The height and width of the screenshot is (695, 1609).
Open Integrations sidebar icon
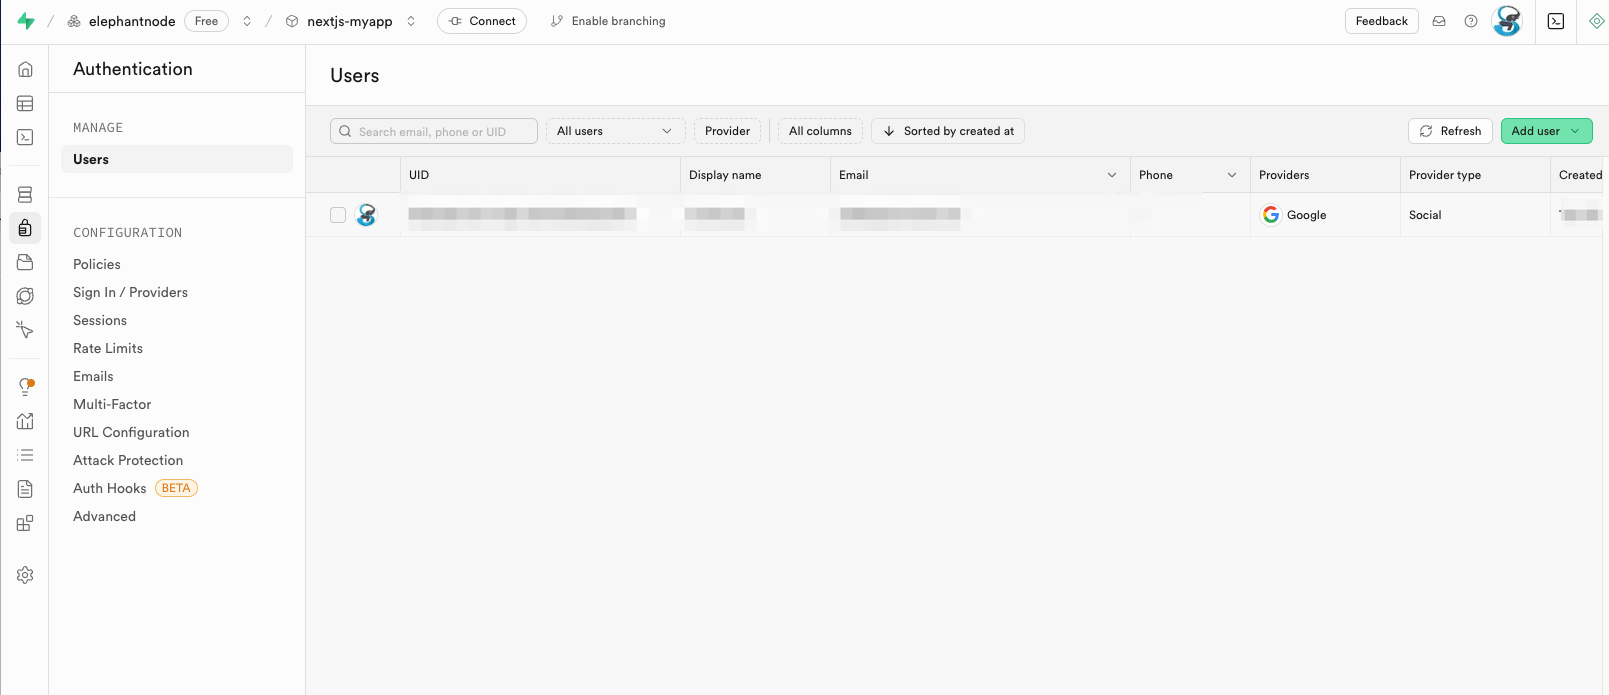(x=25, y=523)
